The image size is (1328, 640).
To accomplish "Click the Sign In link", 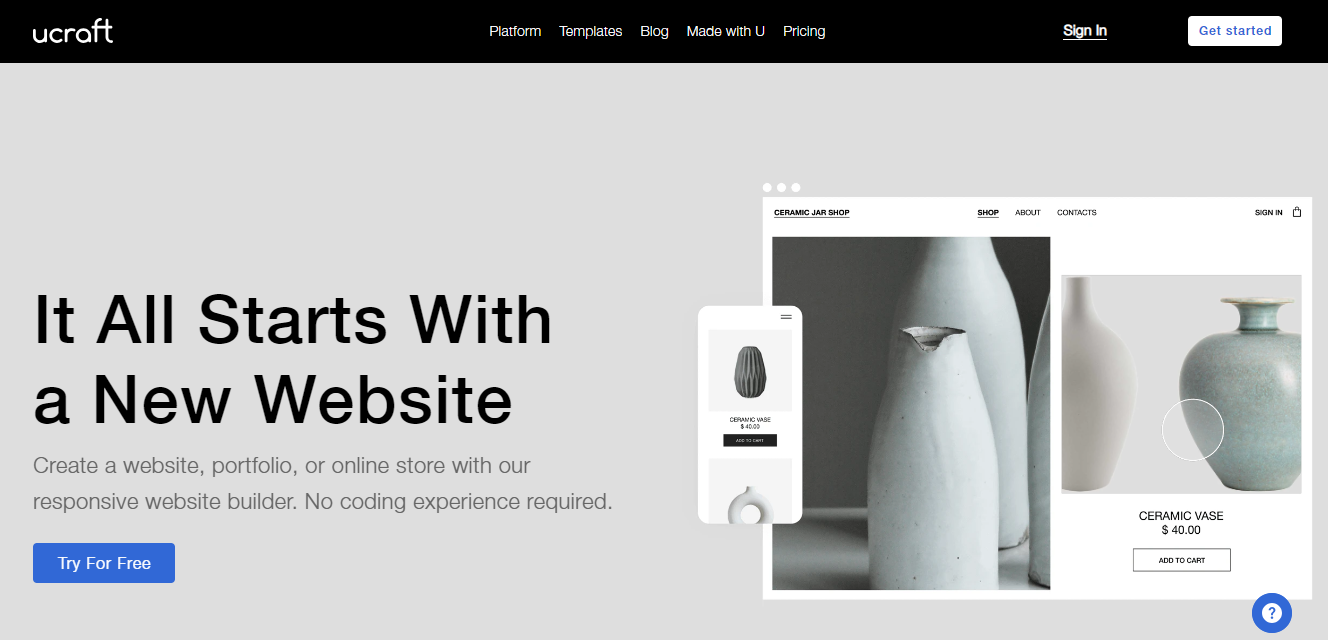I will (x=1085, y=31).
